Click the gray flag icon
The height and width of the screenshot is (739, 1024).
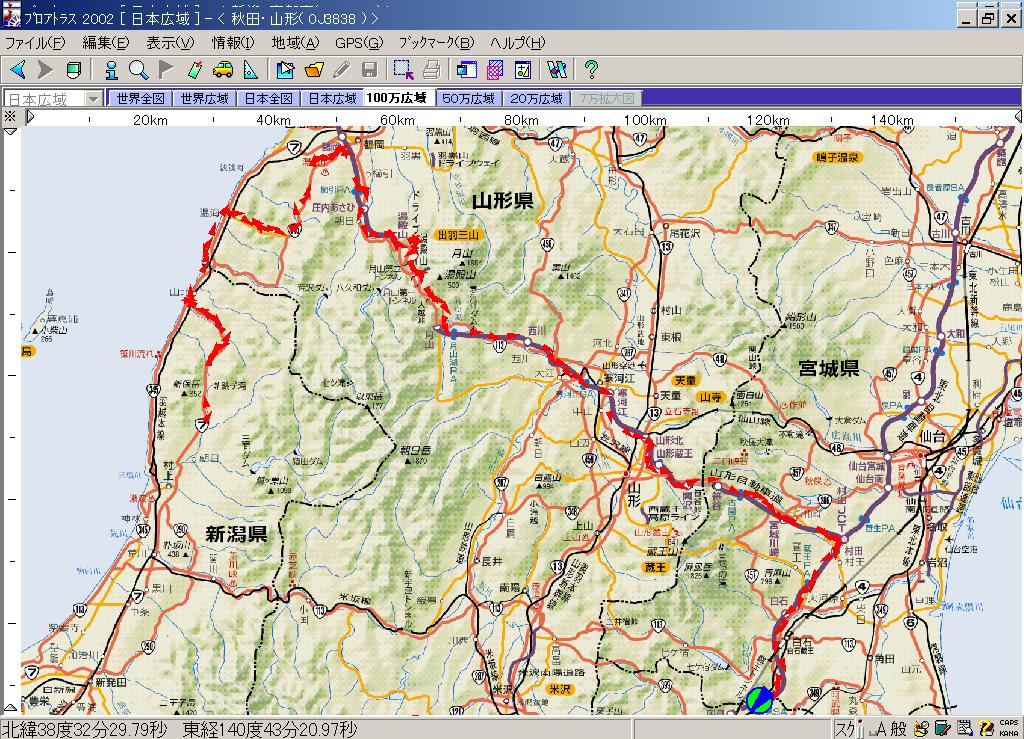[166, 69]
